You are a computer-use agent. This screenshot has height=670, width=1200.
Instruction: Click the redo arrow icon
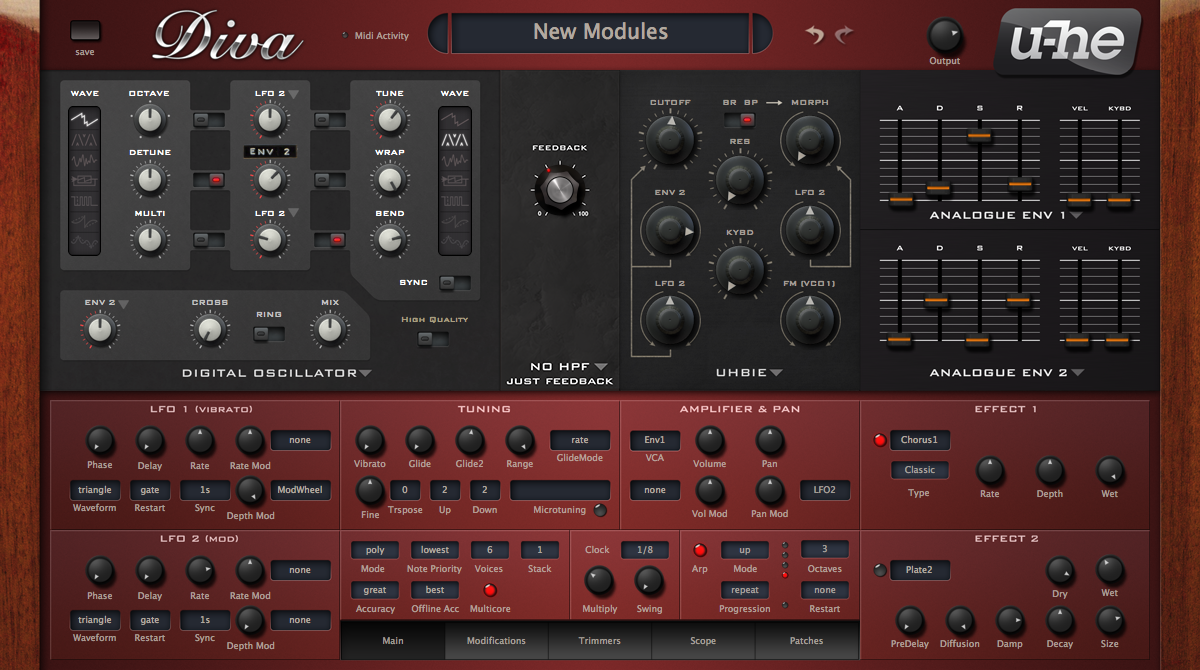pyautogui.click(x=844, y=35)
